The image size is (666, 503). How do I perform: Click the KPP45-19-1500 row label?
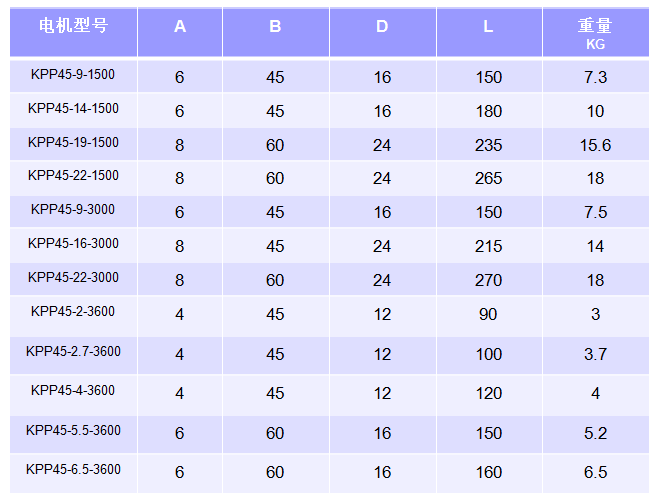pos(73,142)
